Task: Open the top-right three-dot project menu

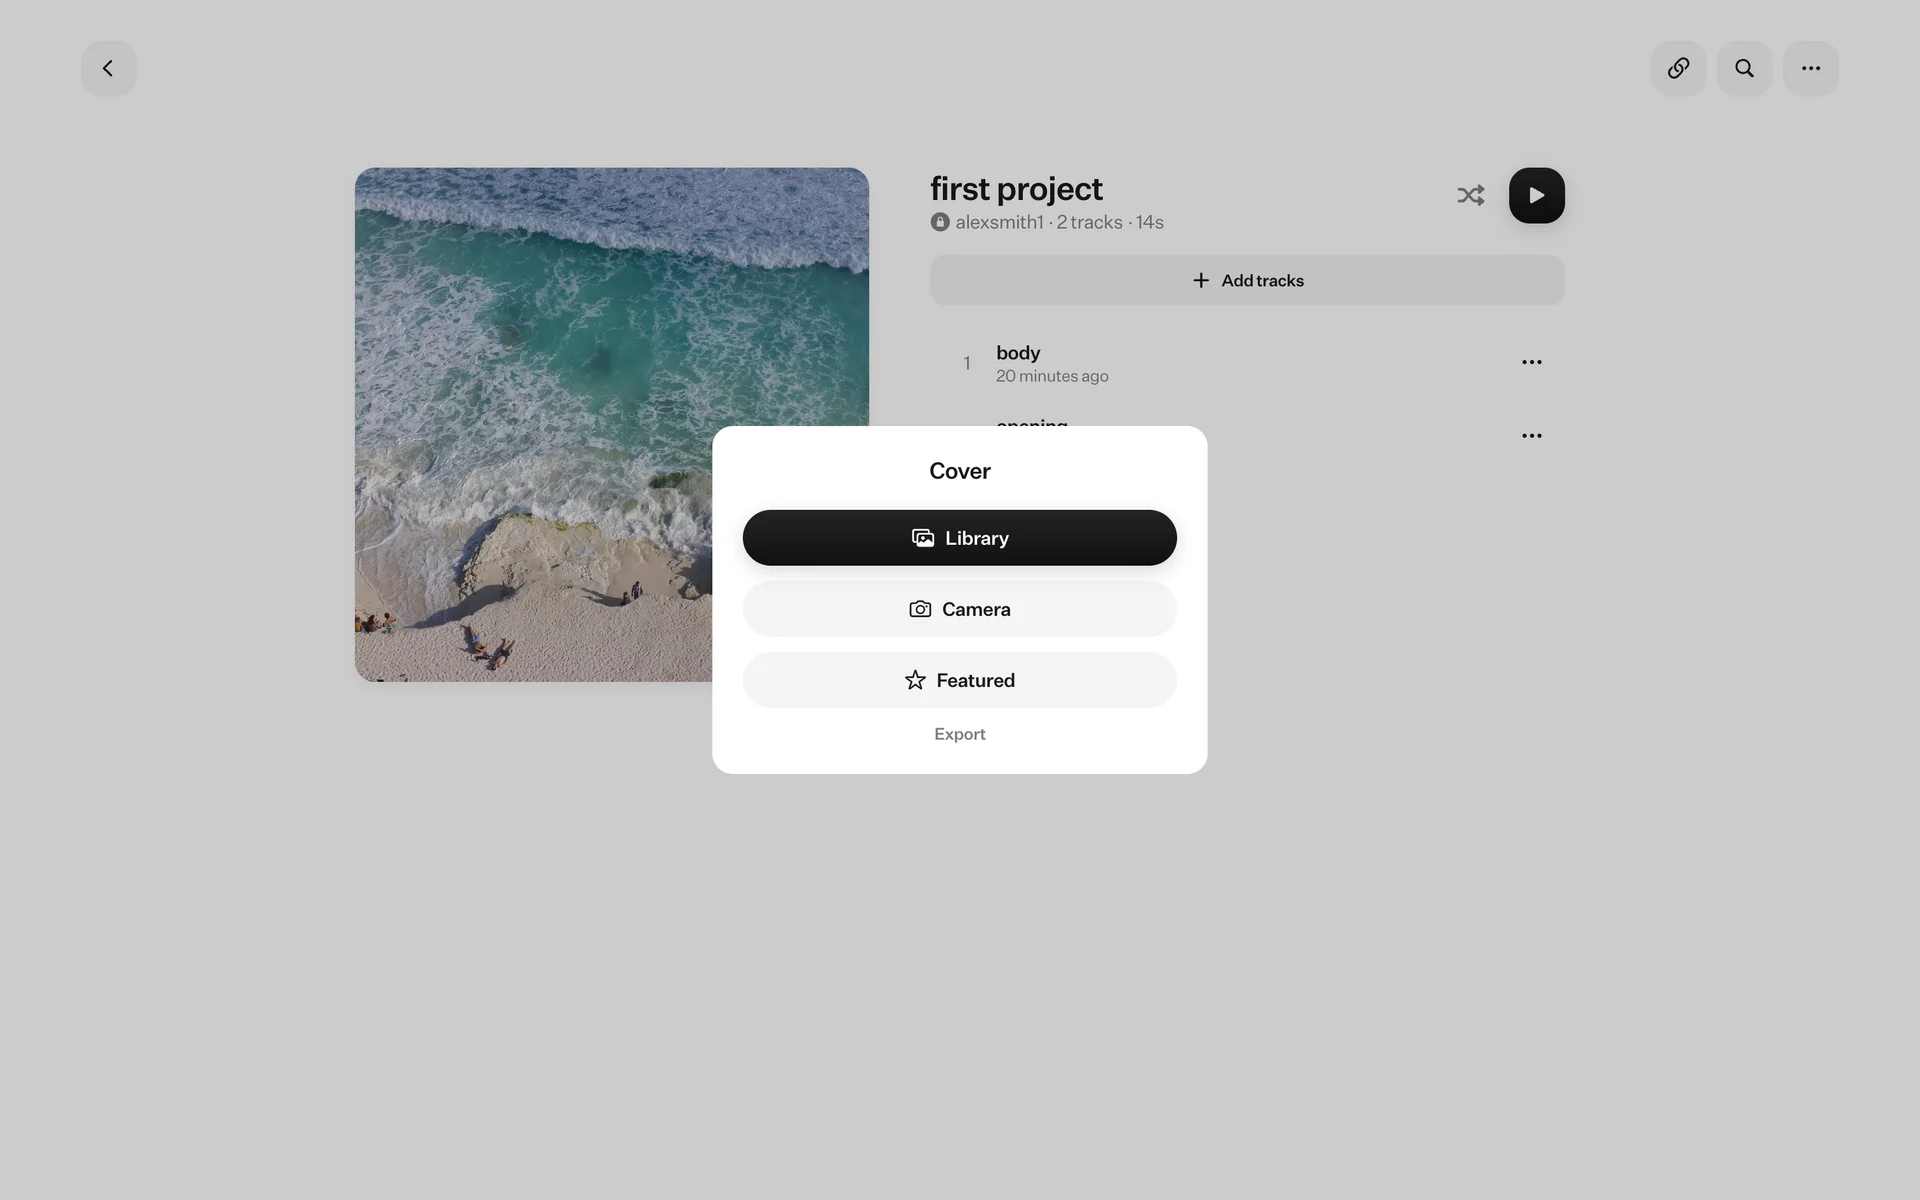Action: tap(1810, 68)
